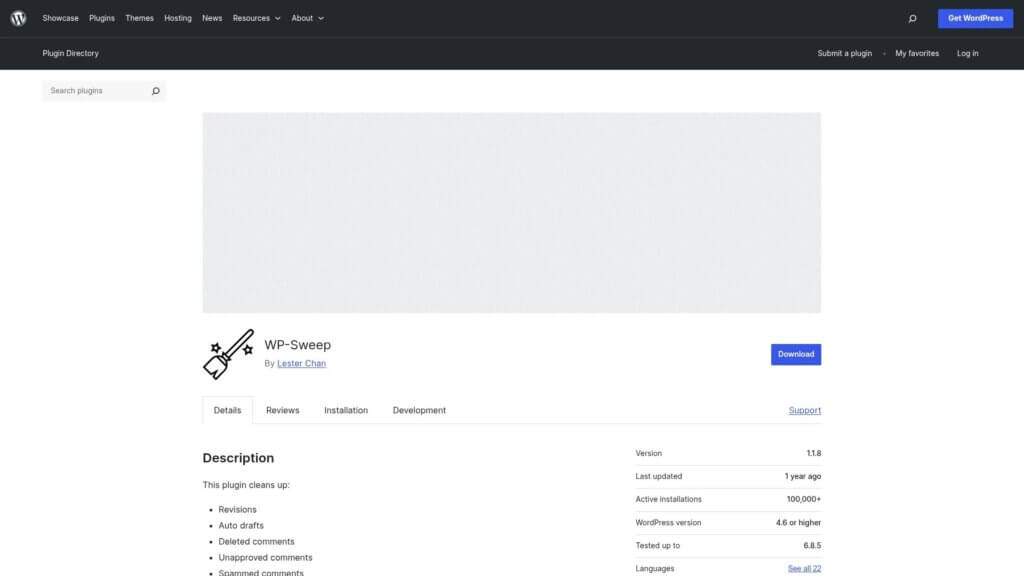Switch to the Installation tab
Image resolution: width=1024 pixels, height=576 pixels.
tap(345, 410)
